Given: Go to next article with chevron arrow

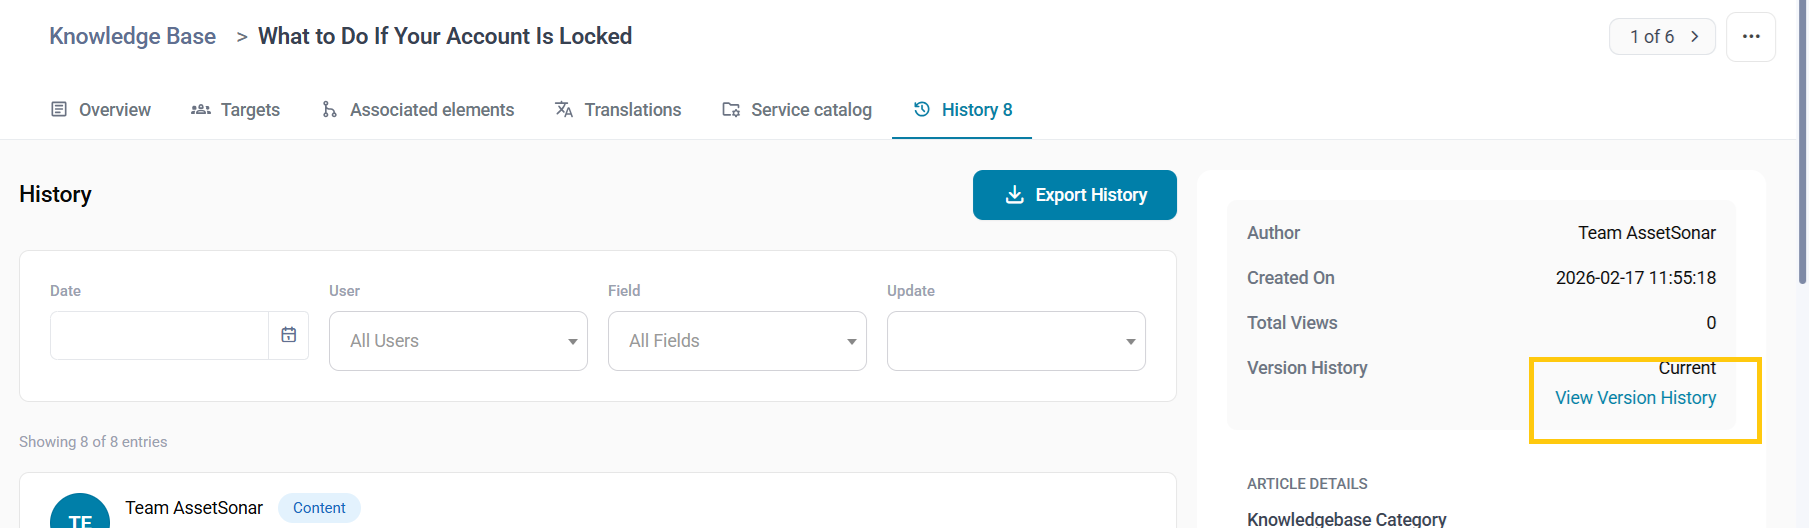Looking at the screenshot, I should (x=1695, y=37).
